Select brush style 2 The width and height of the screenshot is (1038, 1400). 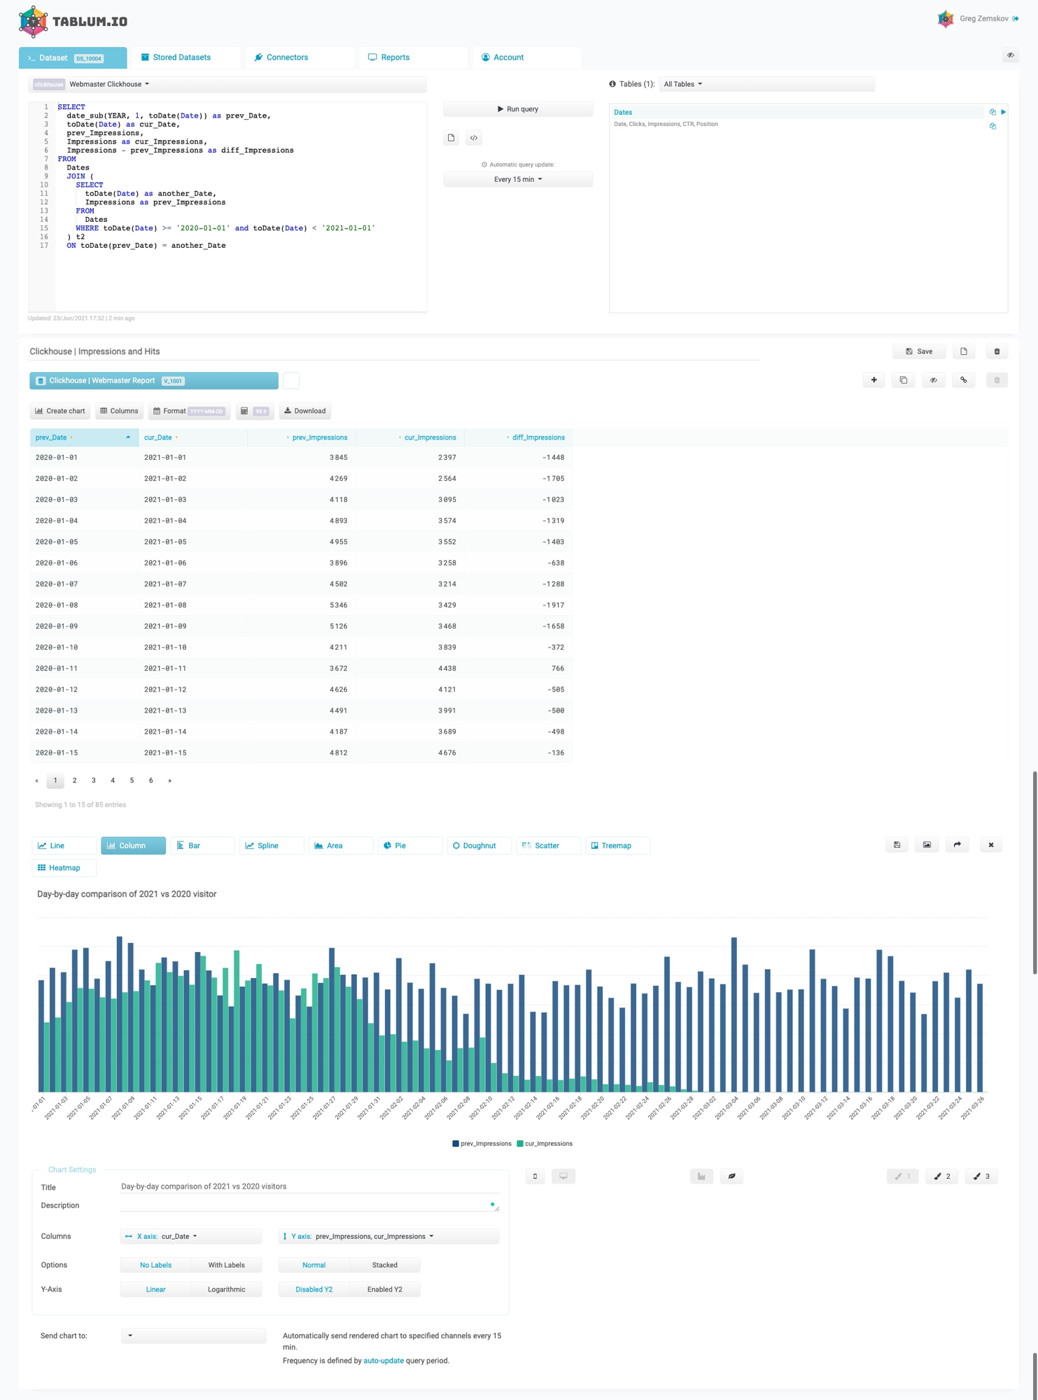coord(942,1176)
